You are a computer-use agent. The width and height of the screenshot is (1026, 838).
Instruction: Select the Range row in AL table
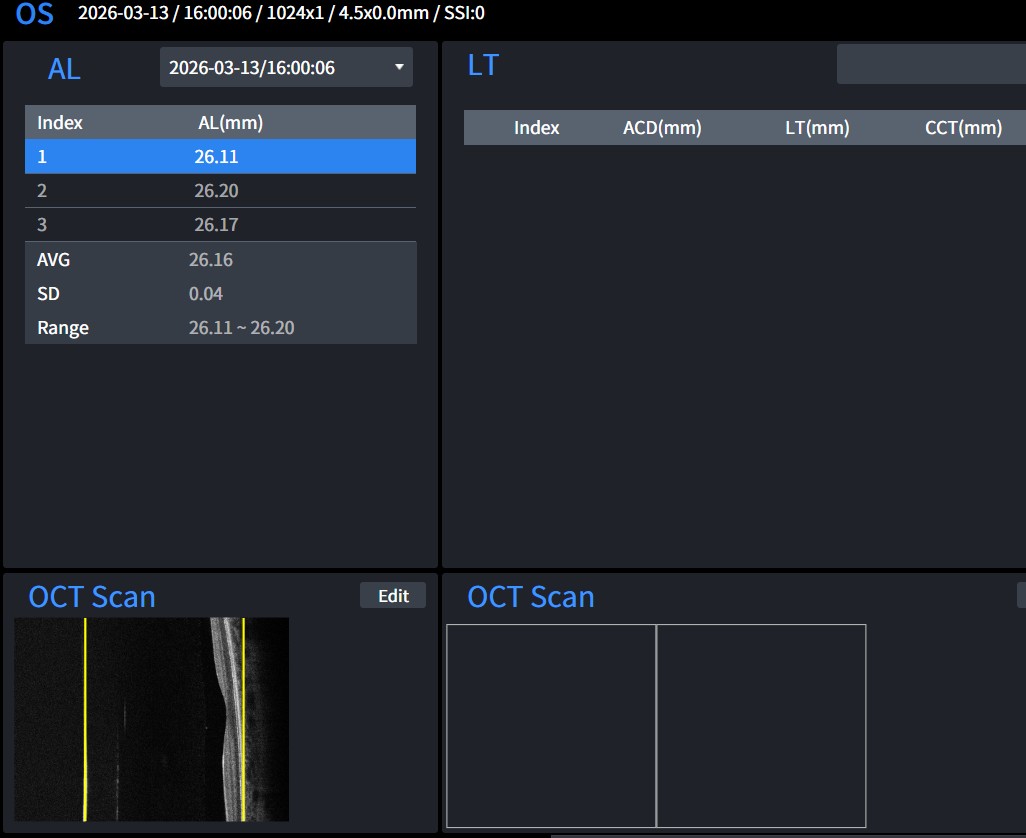pos(220,328)
